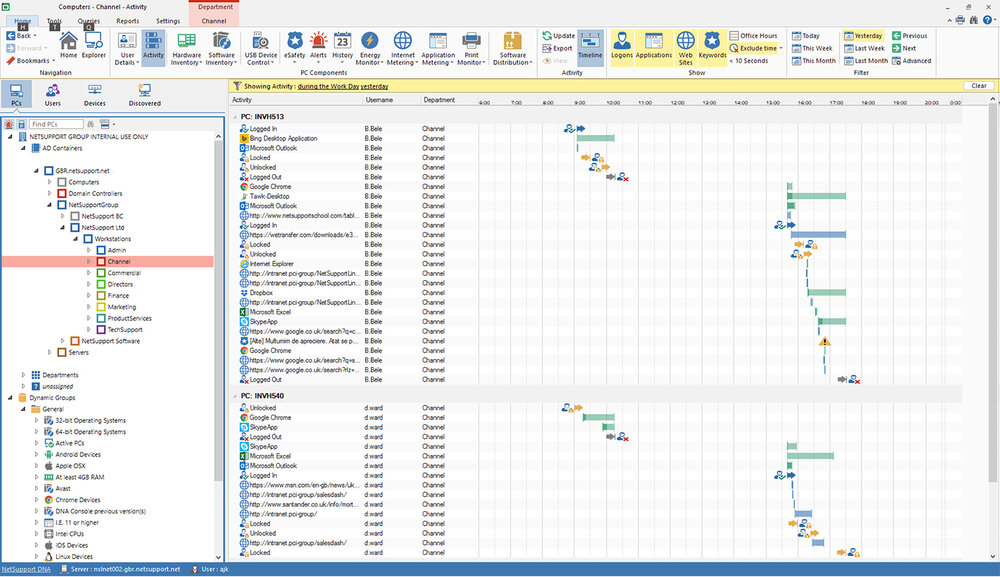Open the Queries ribbon tab
This screenshot has width=1000, height=577.
coord(89,21)
